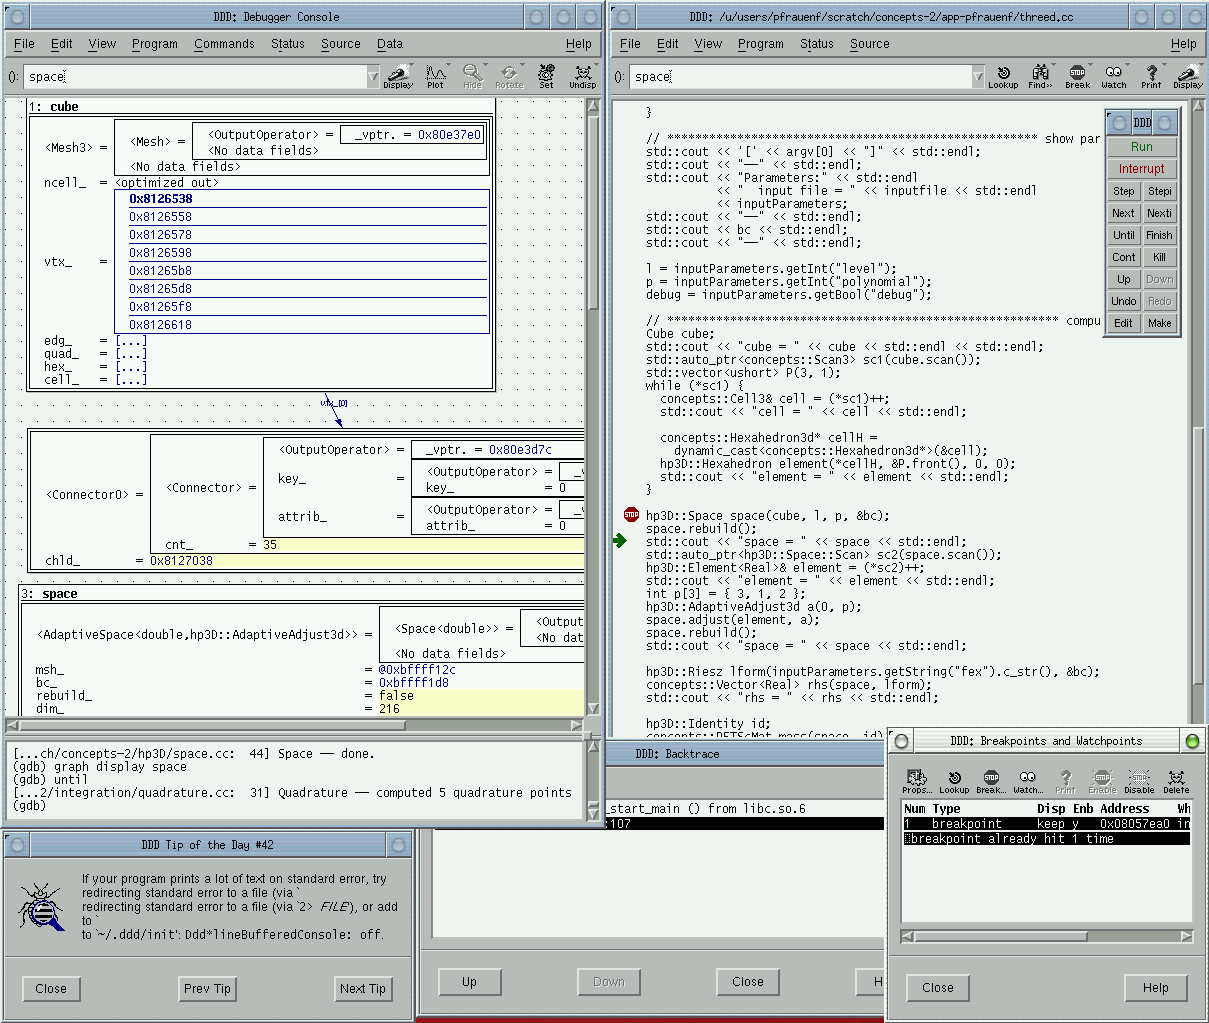Open argument dropdown arrow in Debugger Console

point(373,77)
